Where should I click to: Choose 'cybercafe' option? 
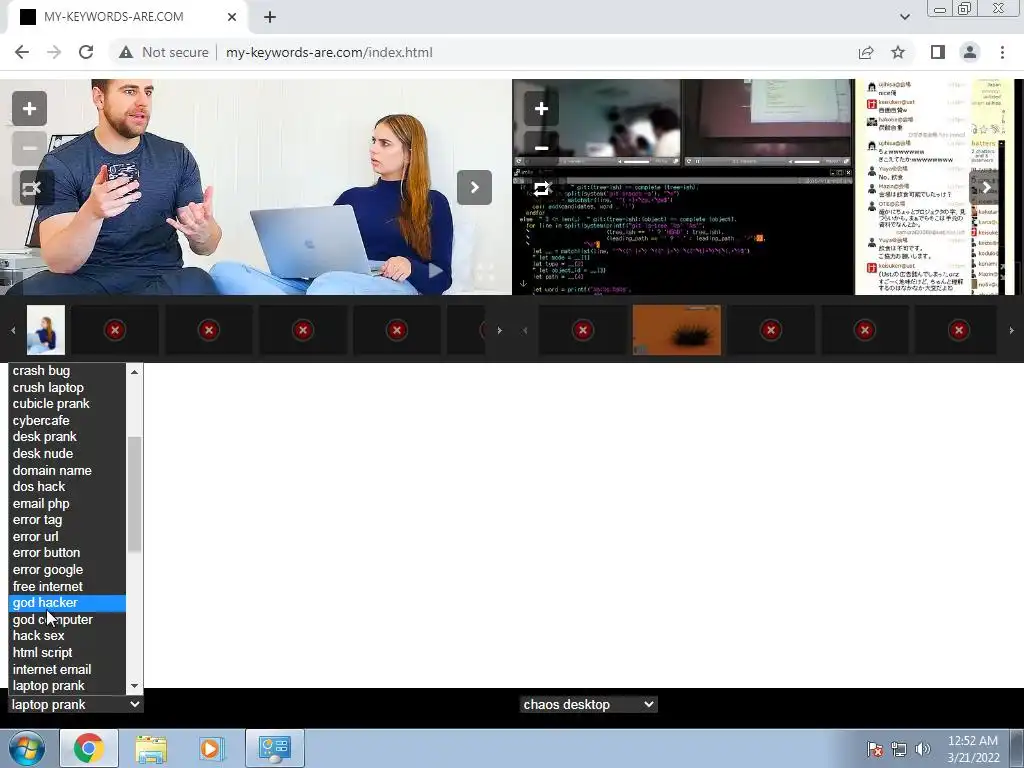(x=67, y=421)
